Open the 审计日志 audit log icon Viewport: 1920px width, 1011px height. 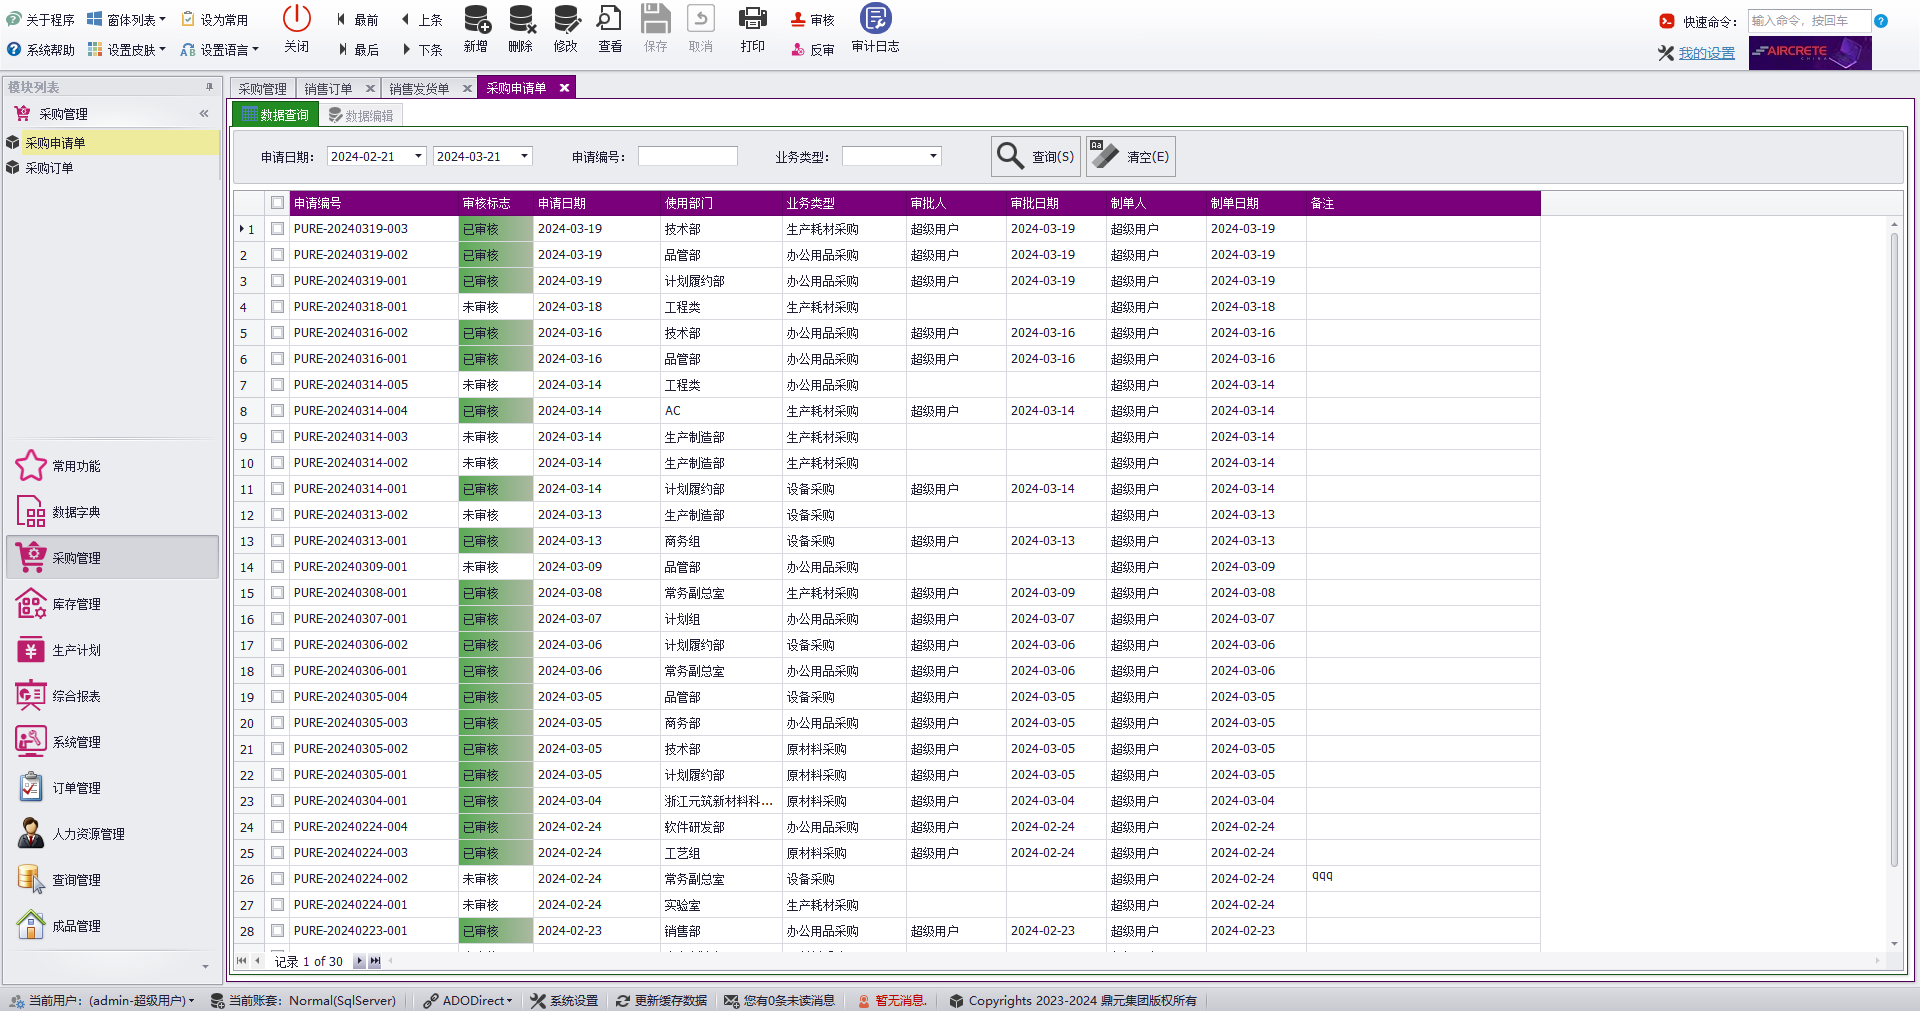point(875,20)
